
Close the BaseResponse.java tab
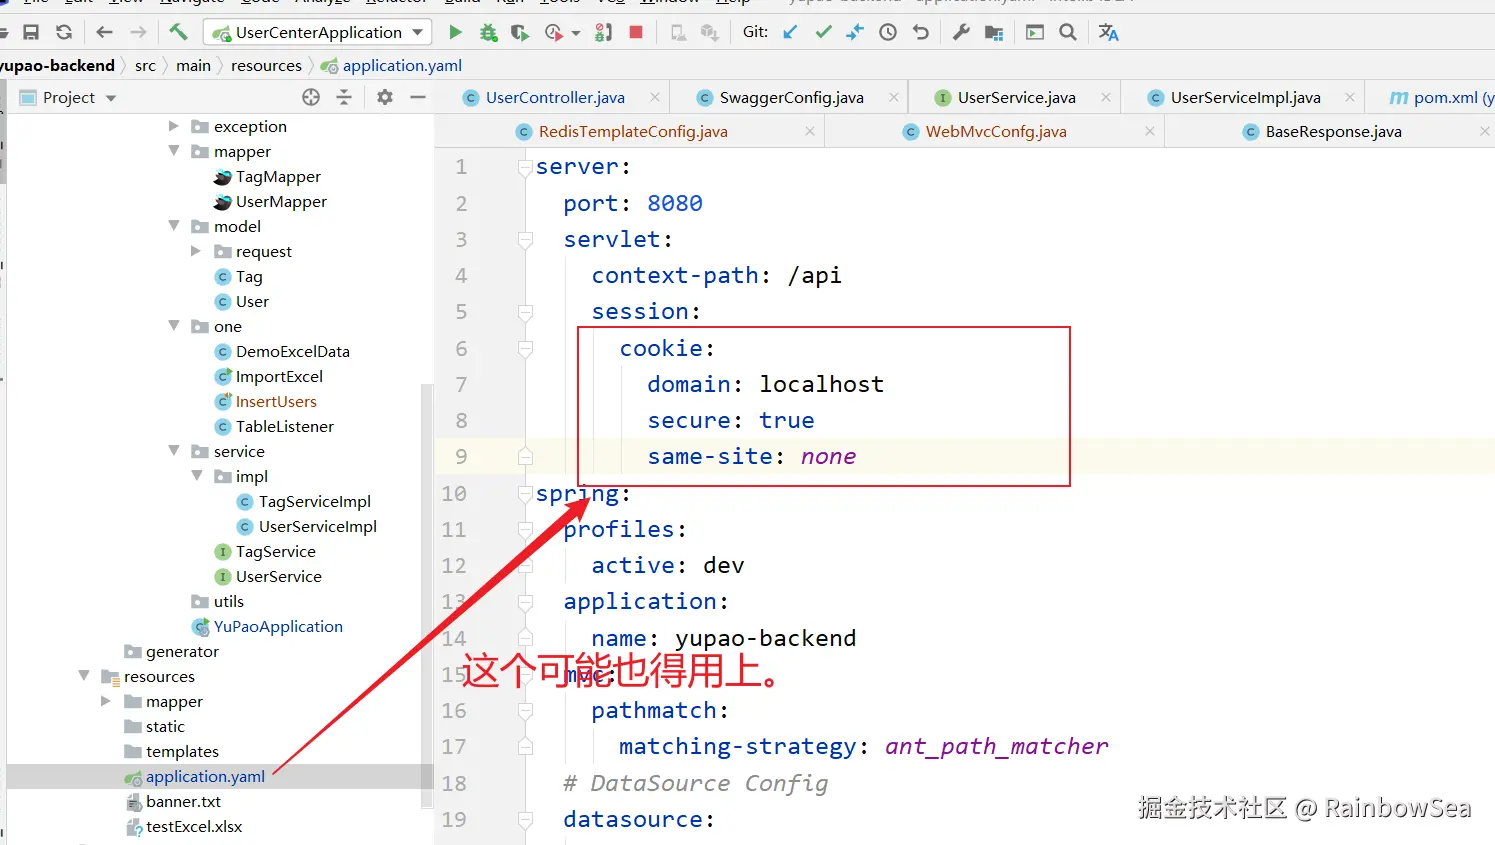click(1485, 131)
